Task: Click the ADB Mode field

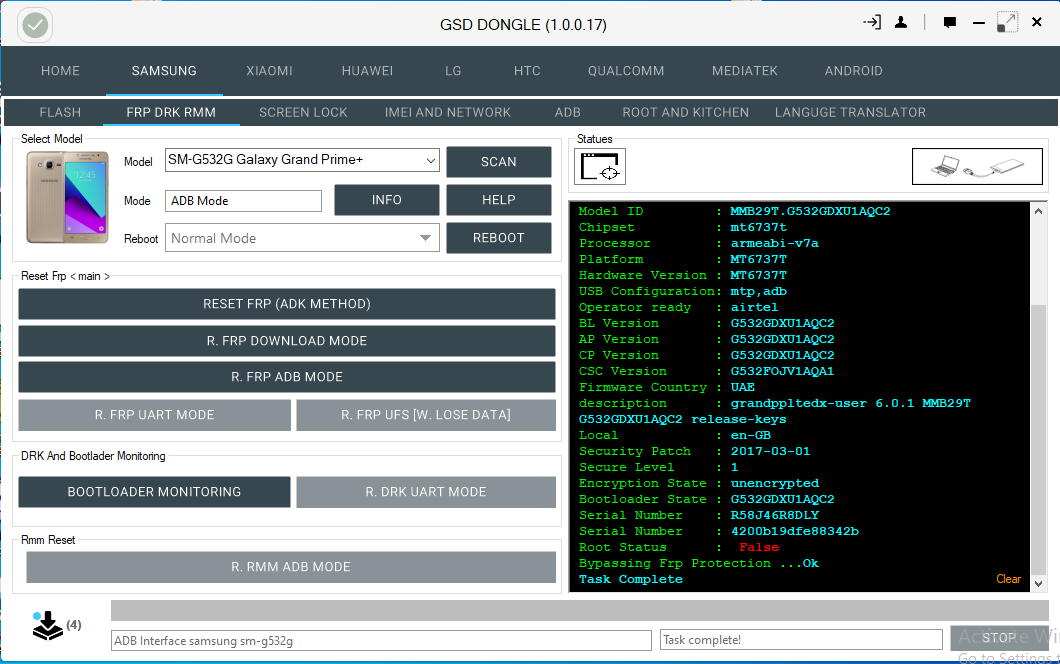Action: click(x=243, y=201)
